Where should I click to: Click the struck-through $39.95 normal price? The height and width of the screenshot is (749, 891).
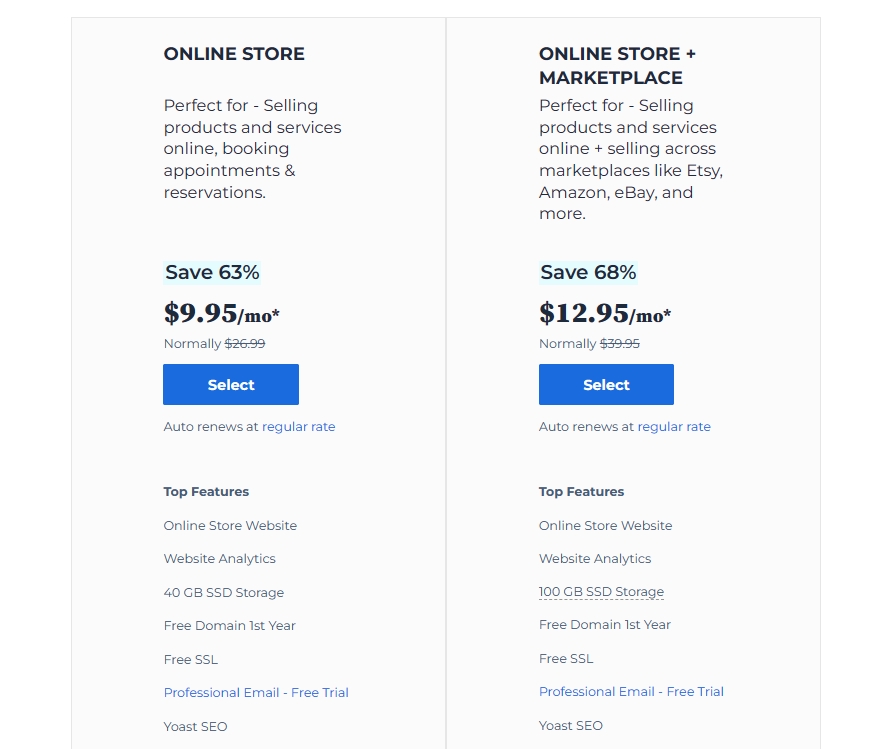pos(620,344)
